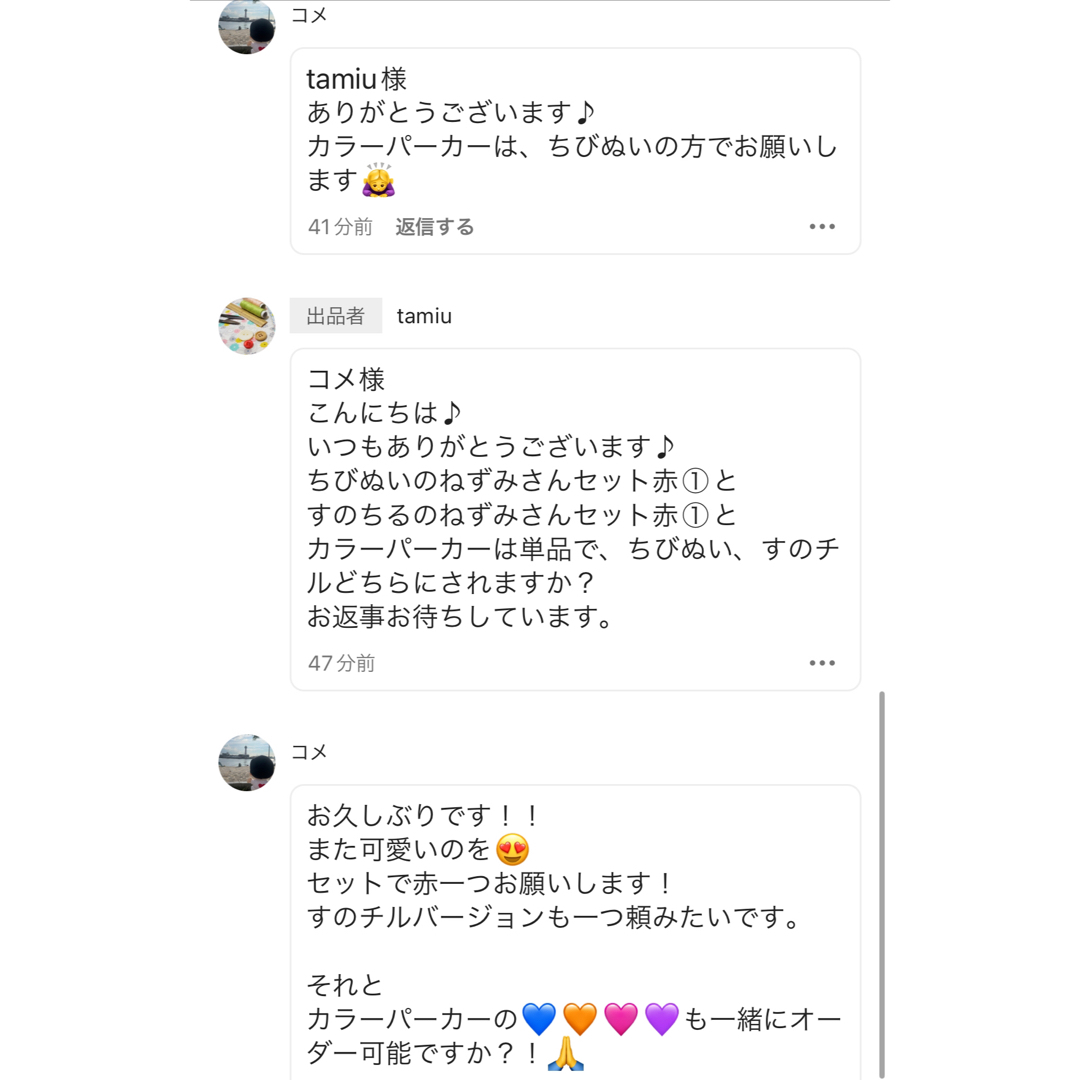Screen dimensions: 1080x1080
Task: Click the purple heart emoji
Action: point(662,1019)
